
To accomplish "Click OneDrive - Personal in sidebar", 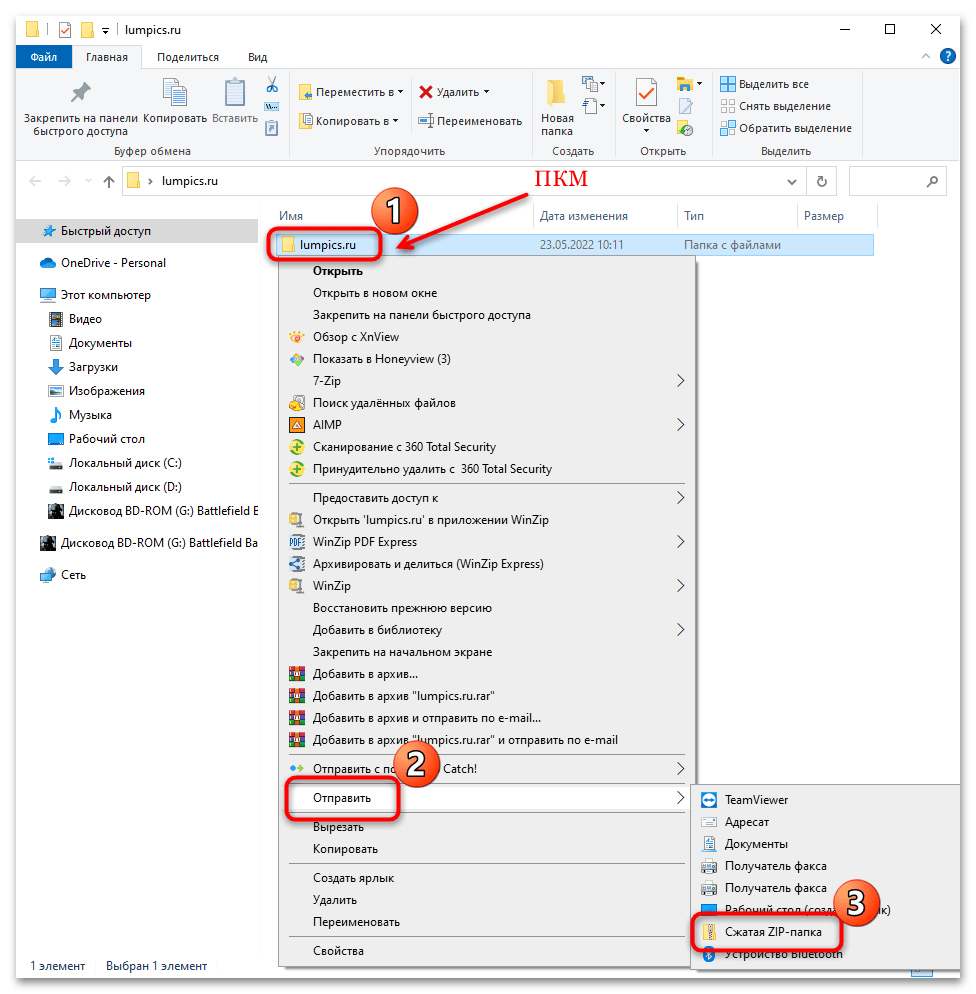I will coord(113,263).
